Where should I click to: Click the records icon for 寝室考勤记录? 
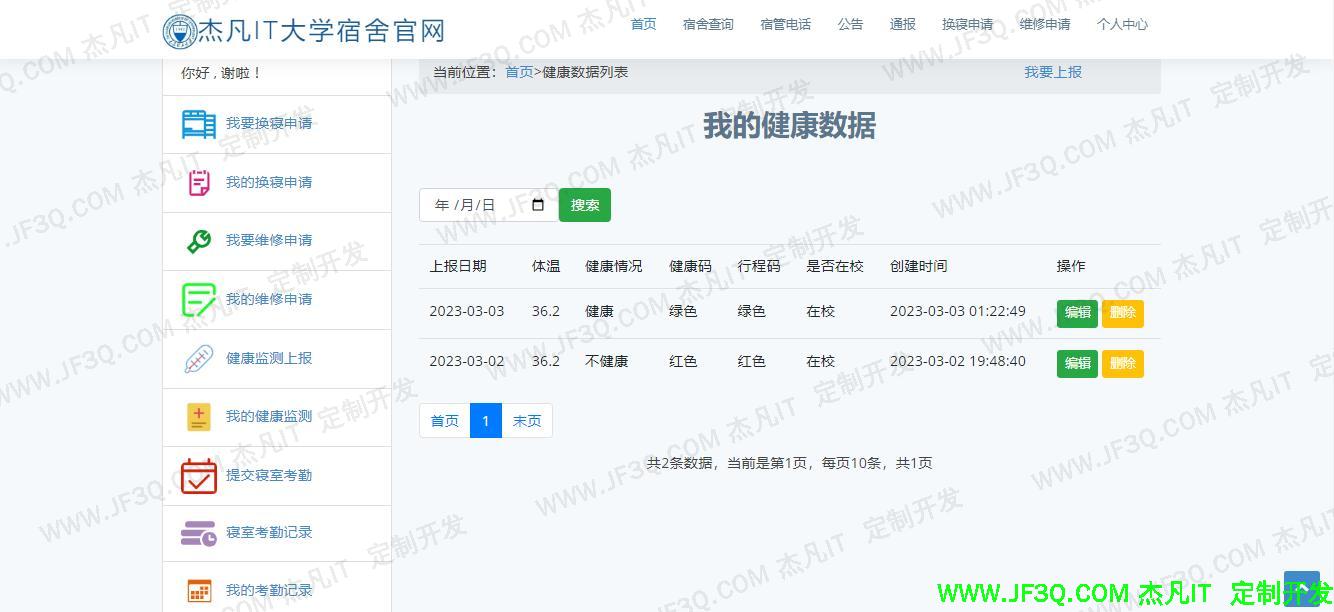[x=197, y=533]
